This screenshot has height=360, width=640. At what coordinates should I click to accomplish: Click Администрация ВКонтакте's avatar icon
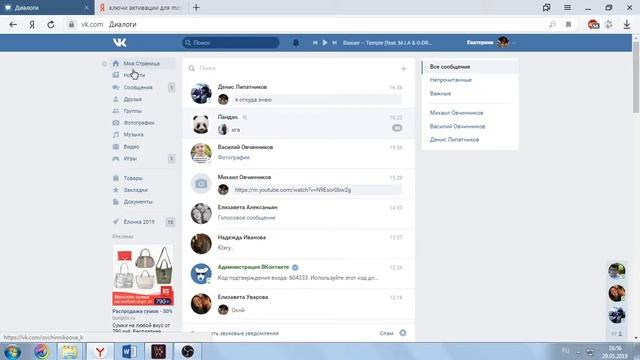coord(201,273)
